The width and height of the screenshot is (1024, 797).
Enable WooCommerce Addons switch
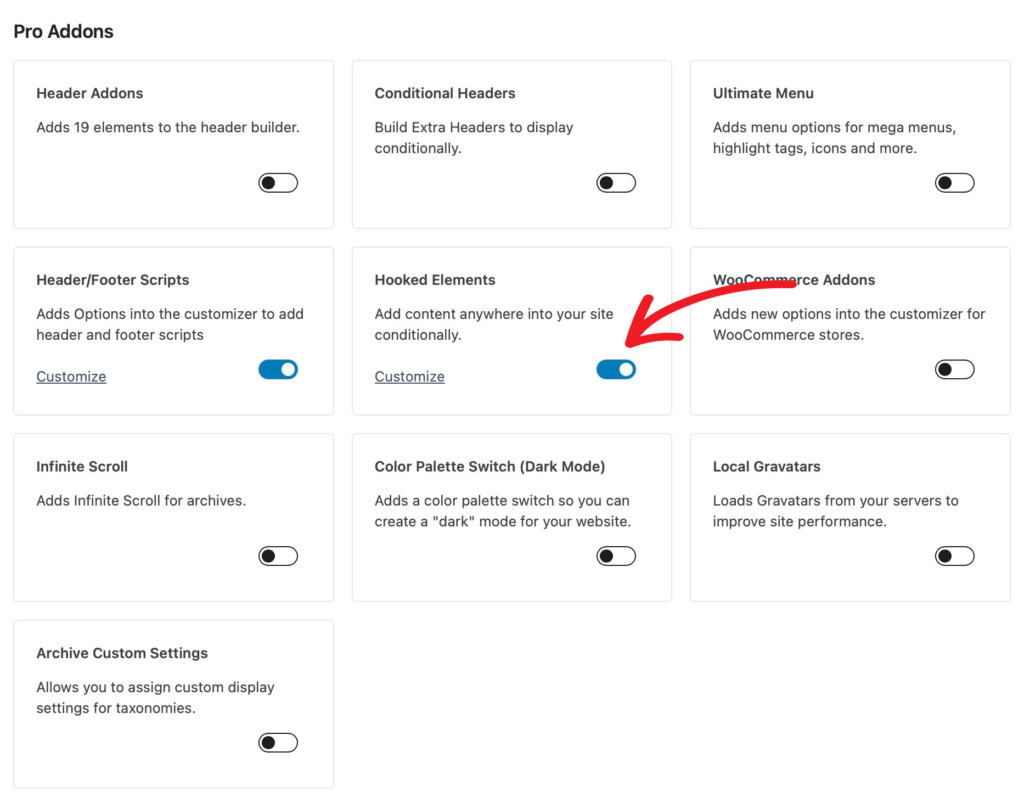point(954,370)
